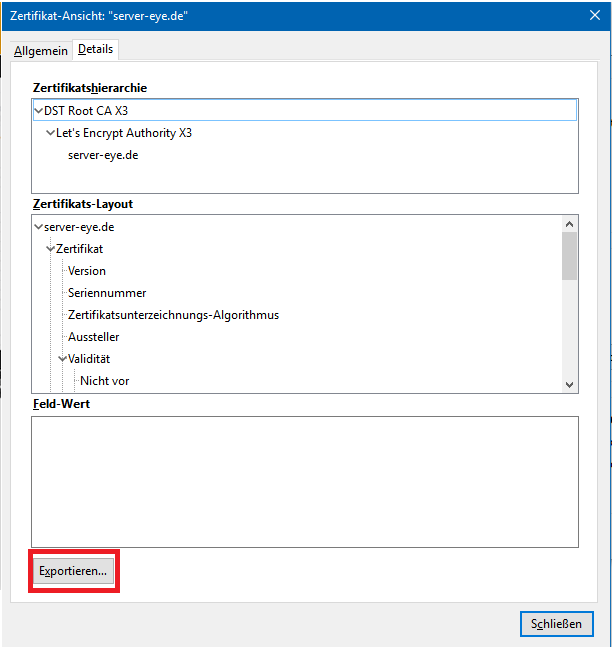The width and height of the screenshot is (614, 647).
Task: Click the layout list scrollbar thumb
Action: point(569,256)
